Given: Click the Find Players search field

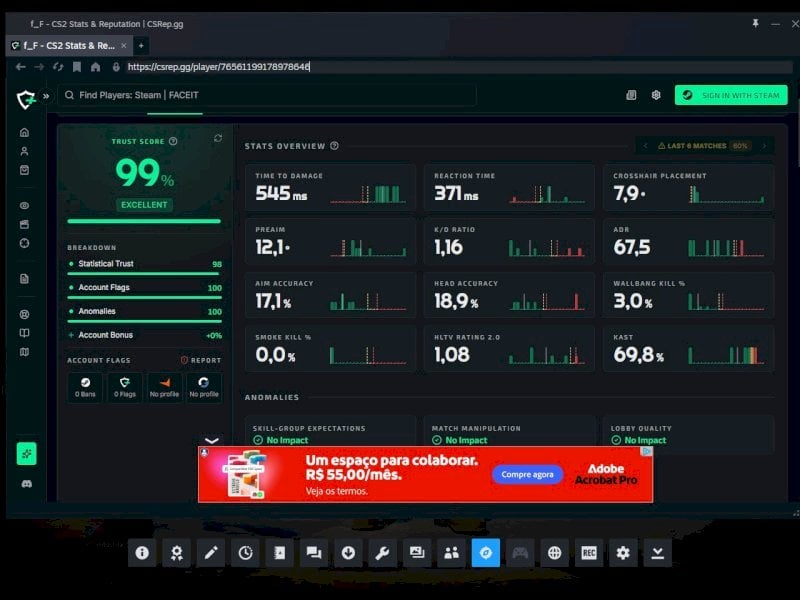Looking at the screenshot, I should [x=267, y=95].
